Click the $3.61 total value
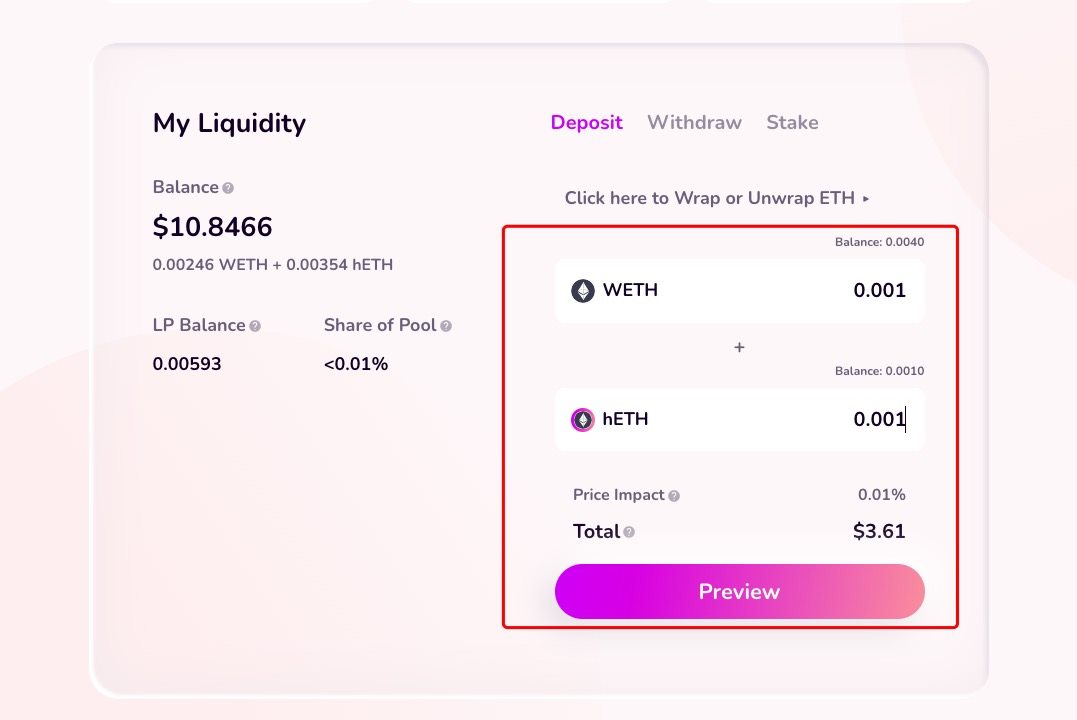1077x720 pixels. [x=879, y=531]
